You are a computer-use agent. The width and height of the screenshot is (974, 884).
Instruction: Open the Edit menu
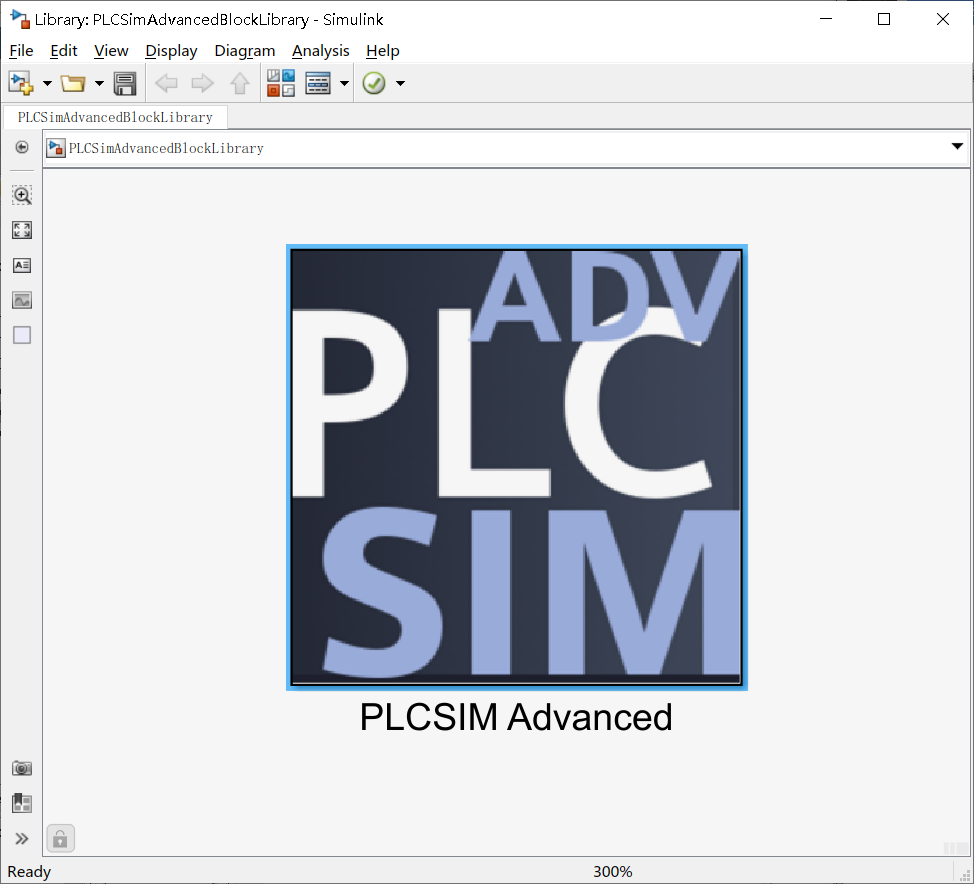point(63,51)
